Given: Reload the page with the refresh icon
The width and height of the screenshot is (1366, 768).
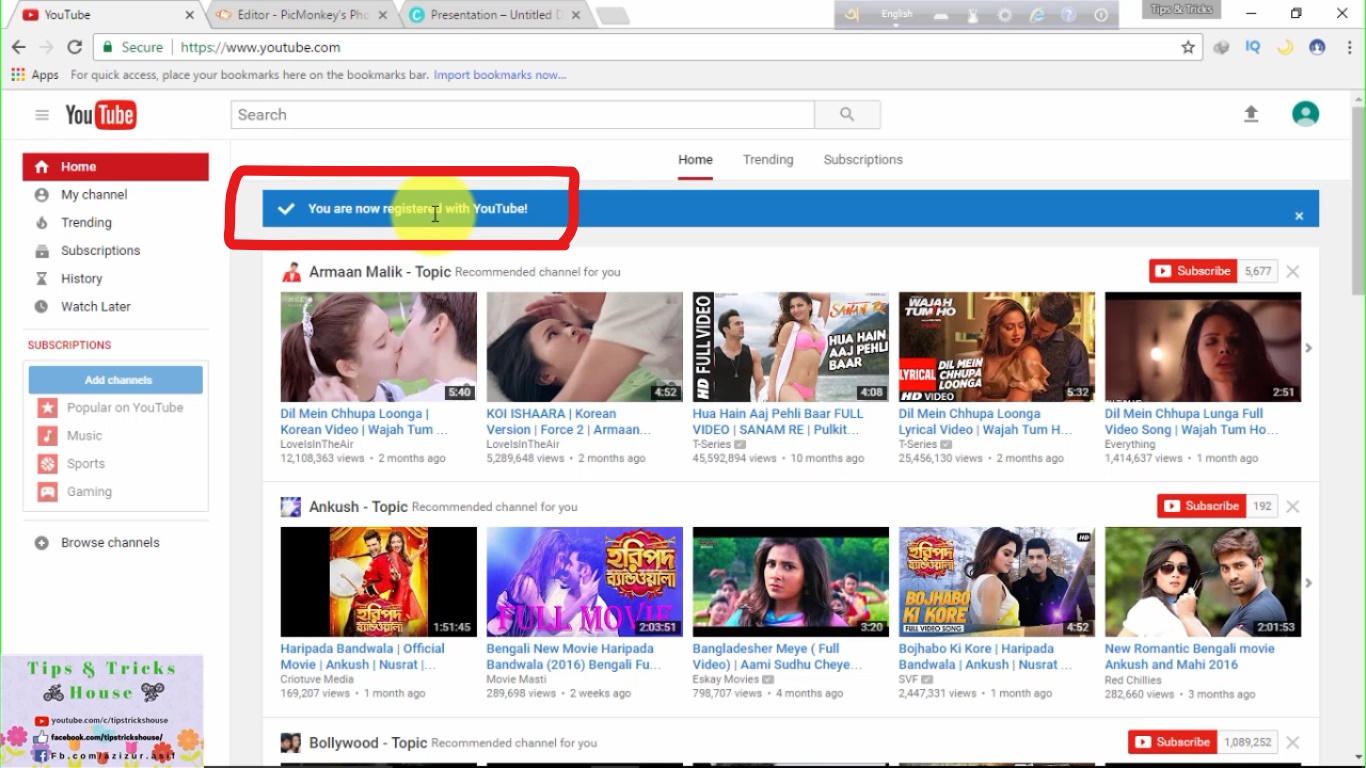Looking at the screenshot, I should pos(74,47).
